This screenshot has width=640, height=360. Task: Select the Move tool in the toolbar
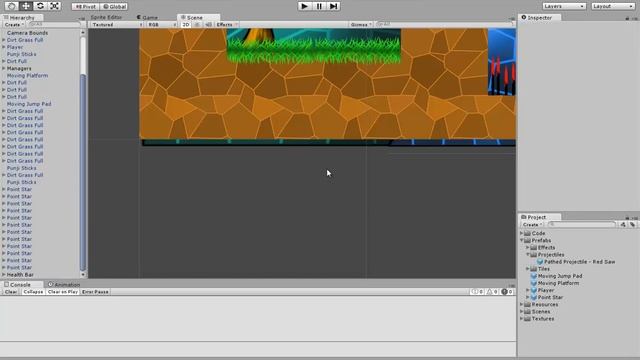(x=26, y=6)
